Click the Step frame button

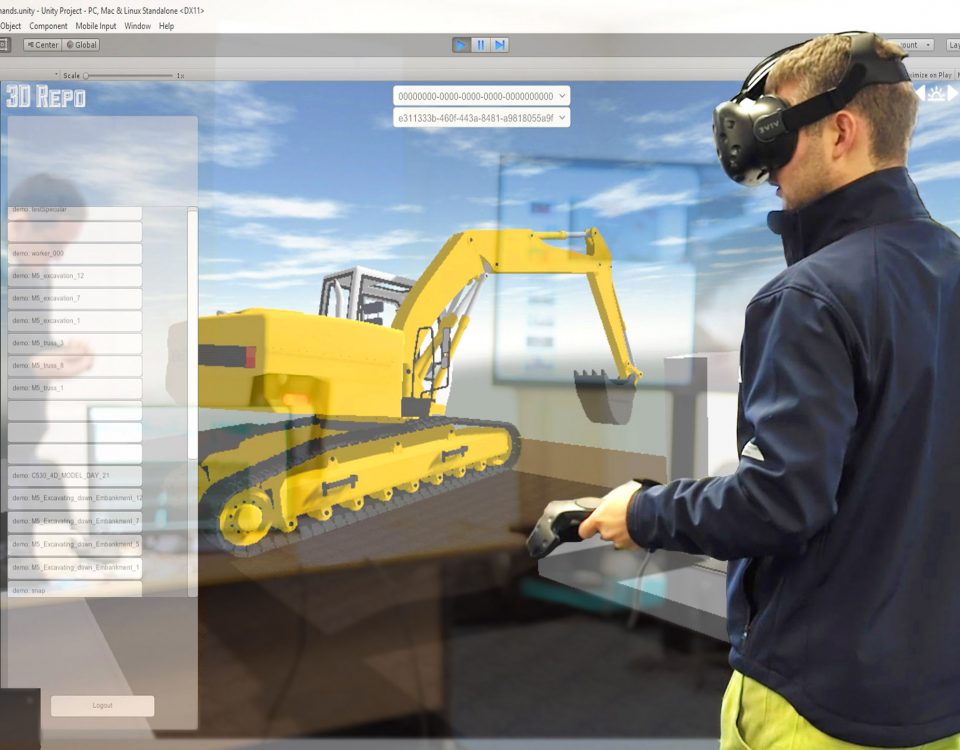pos(500,45)
